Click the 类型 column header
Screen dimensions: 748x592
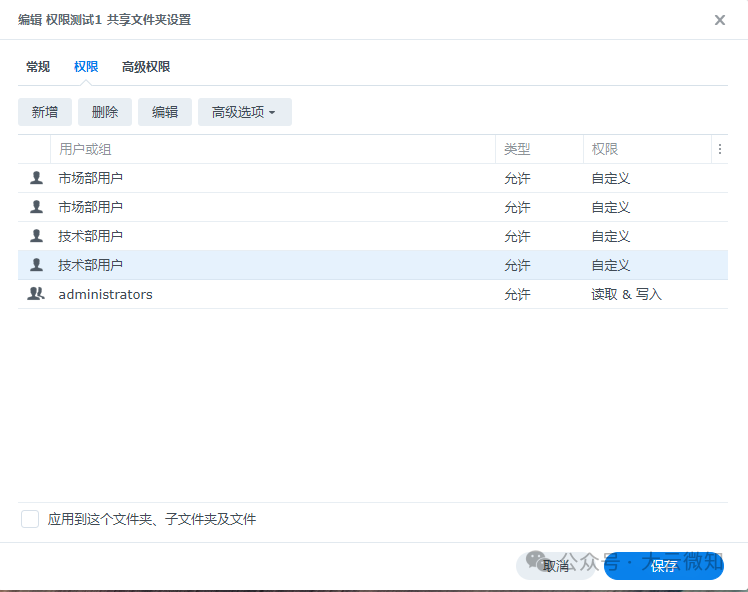pos(540,149)
